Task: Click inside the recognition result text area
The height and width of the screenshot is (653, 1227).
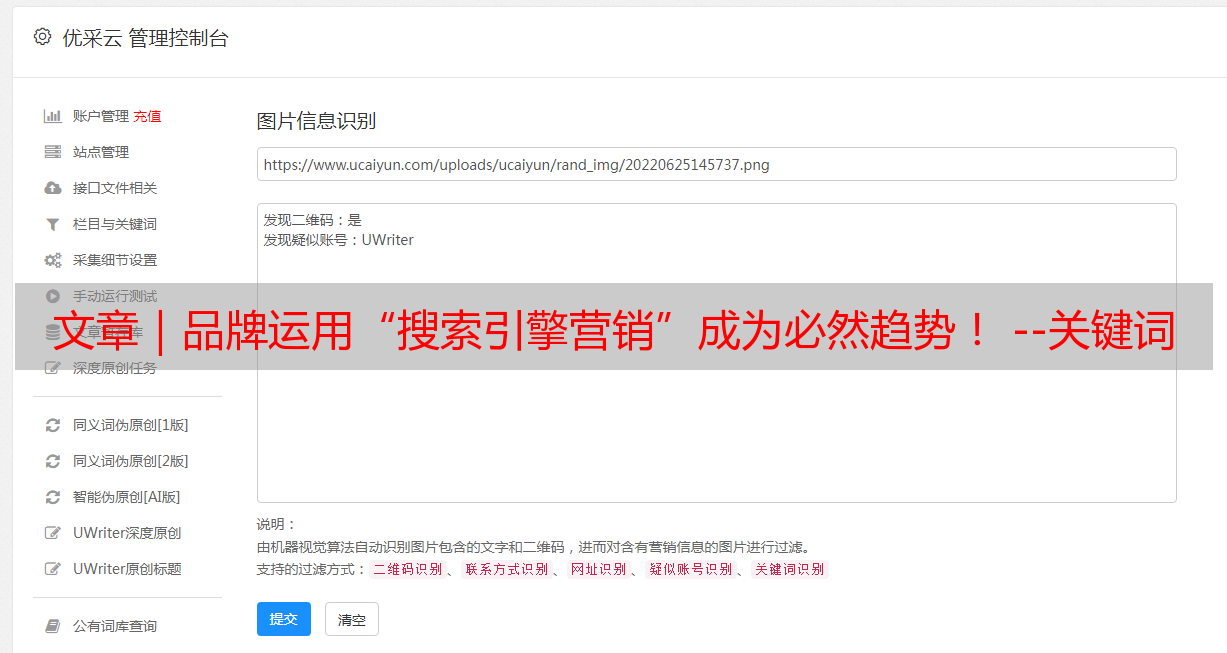Action: [716, 353]
